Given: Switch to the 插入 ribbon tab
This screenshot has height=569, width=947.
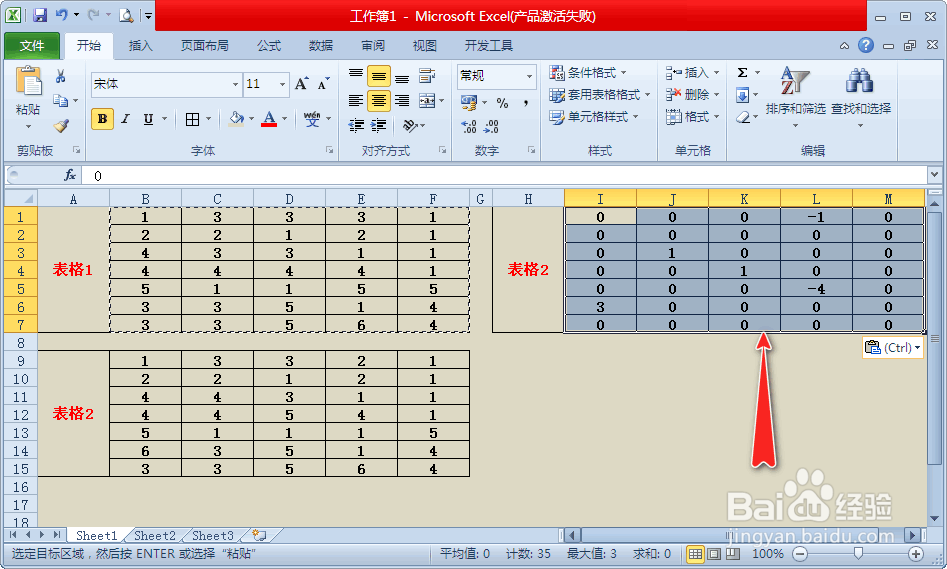Looking at the screenshot, I should 141,46.
